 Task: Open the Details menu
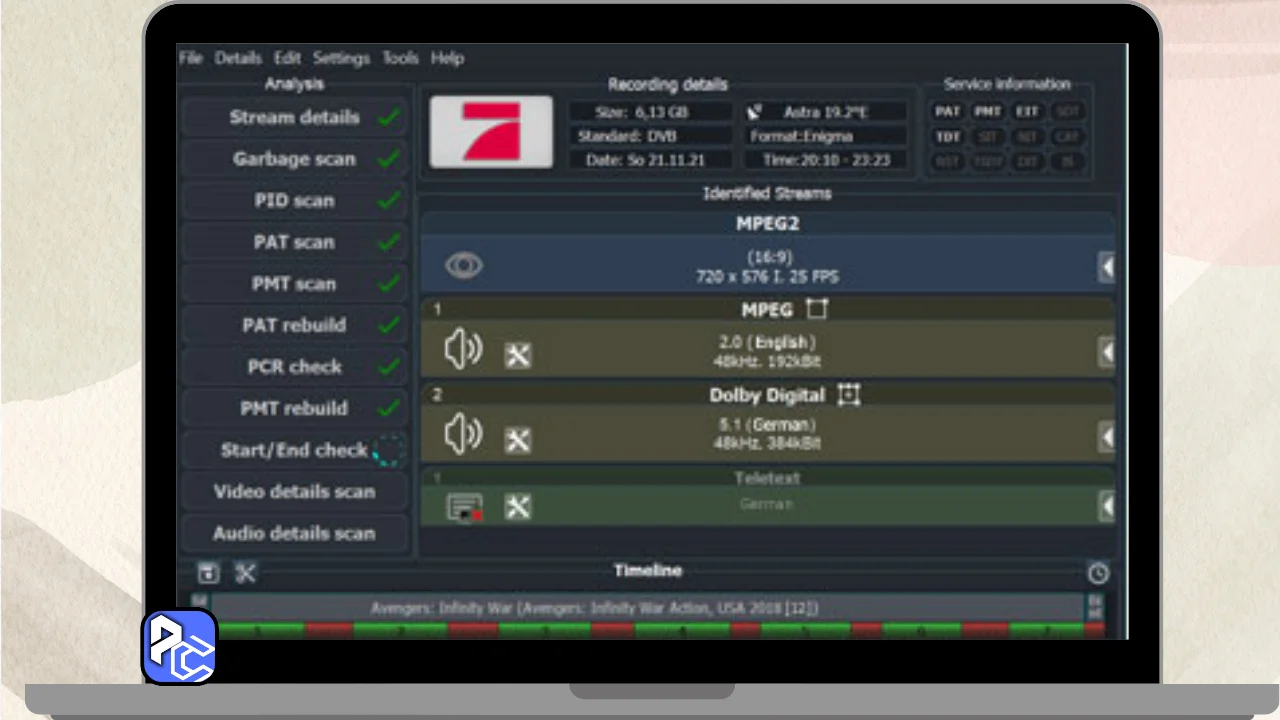pos(238,58)
